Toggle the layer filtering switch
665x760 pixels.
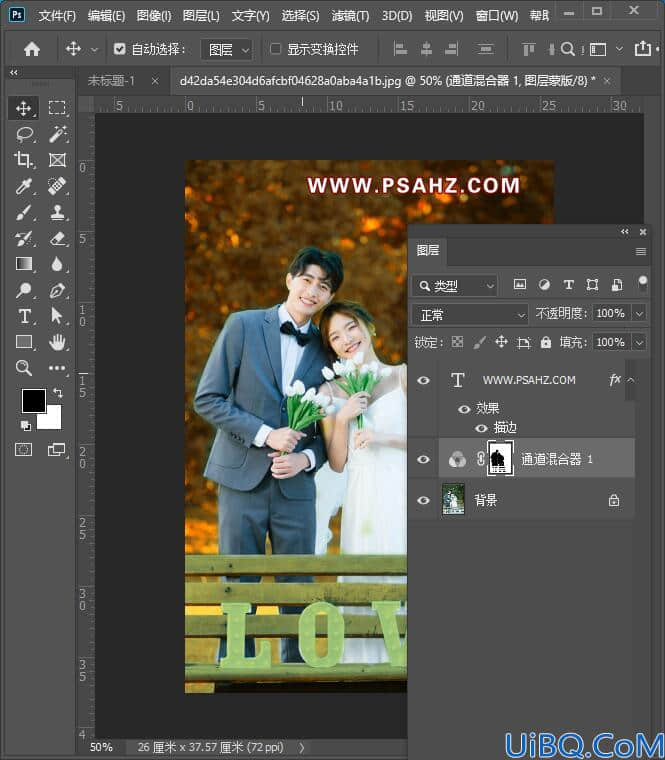pyautogui.click(x=643, y=284)
